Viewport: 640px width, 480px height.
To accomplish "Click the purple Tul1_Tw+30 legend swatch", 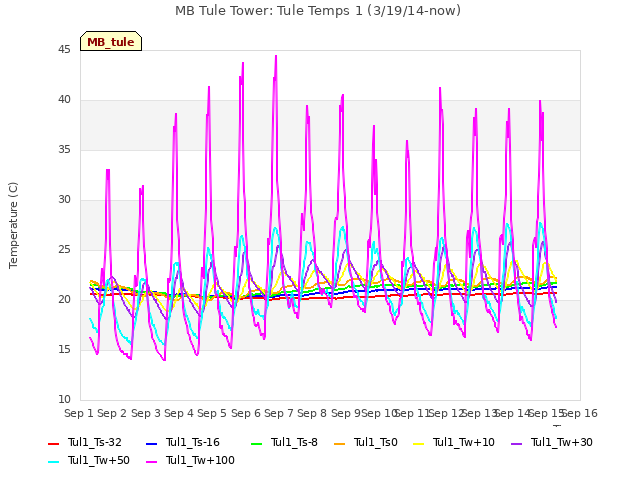I will pos(516,443).
